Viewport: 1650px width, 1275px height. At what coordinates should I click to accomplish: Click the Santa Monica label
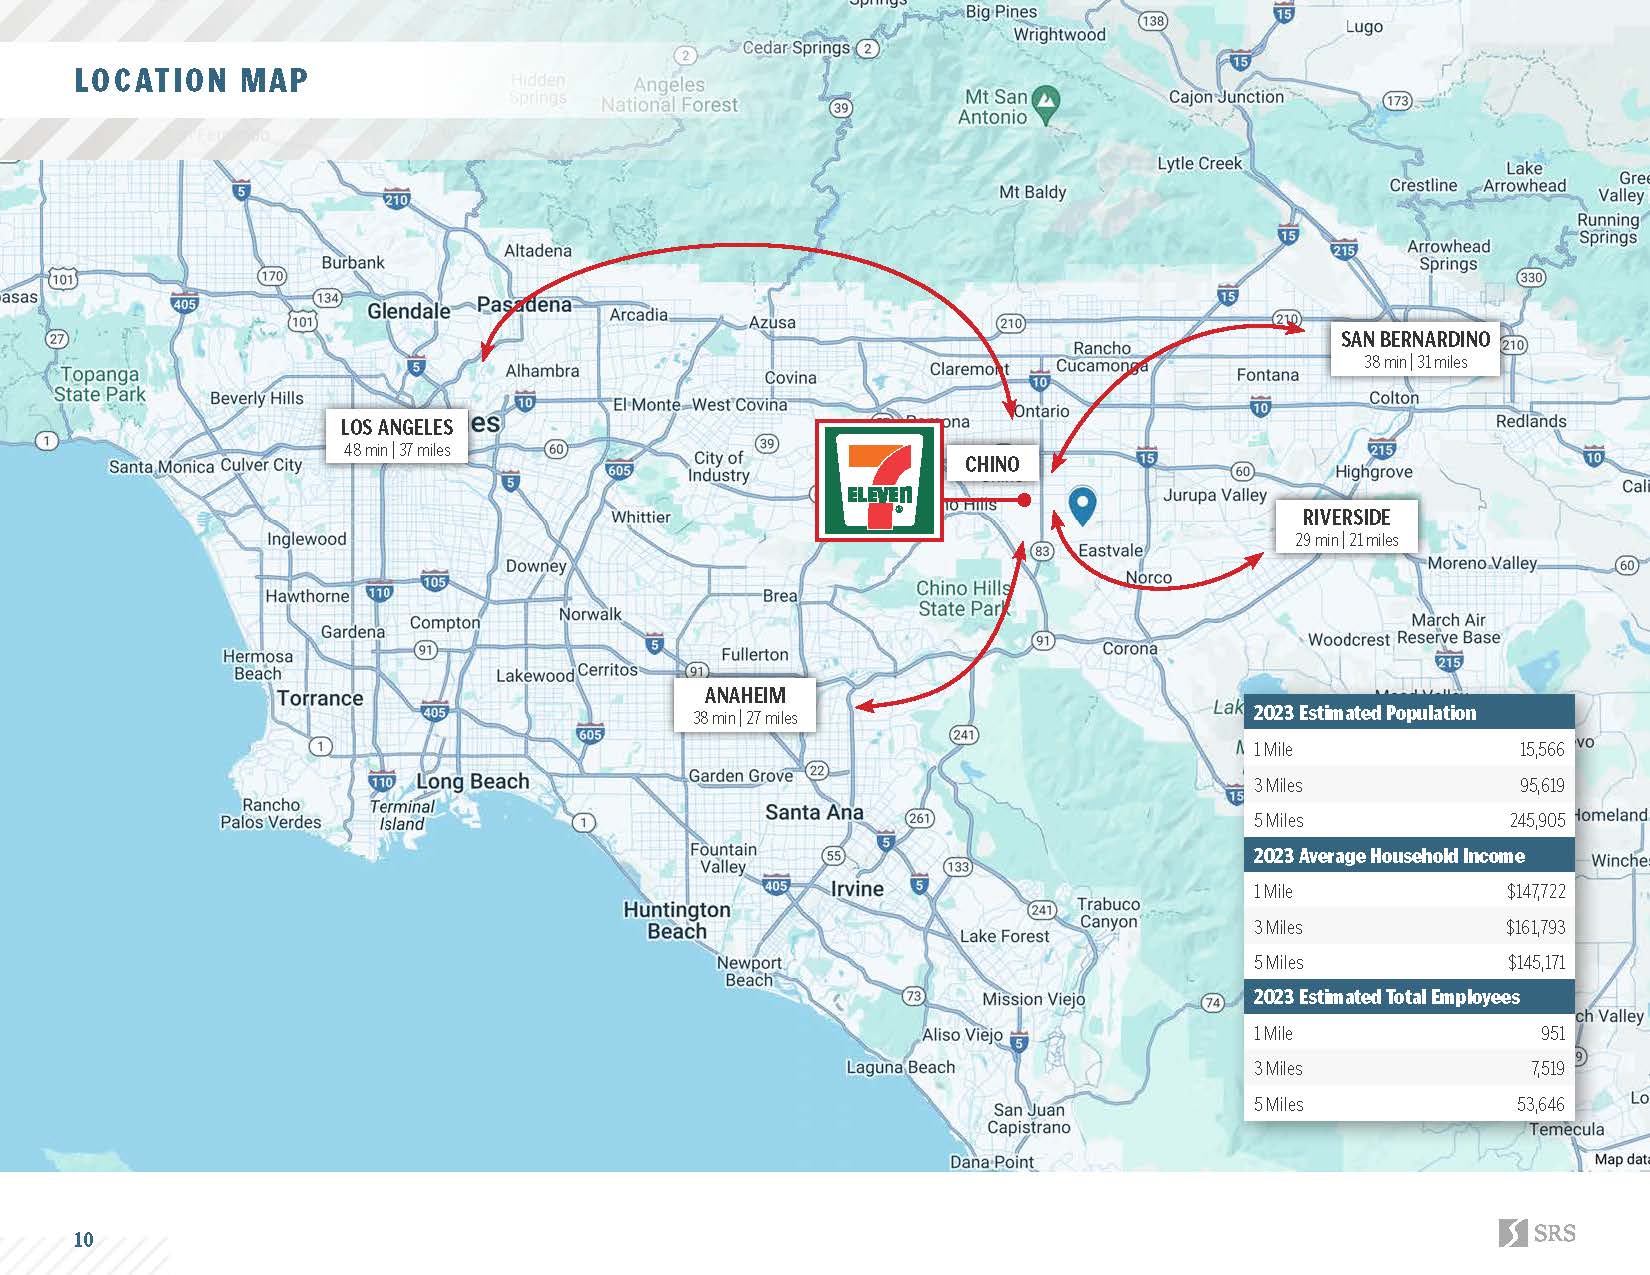(x=161, y=466)
